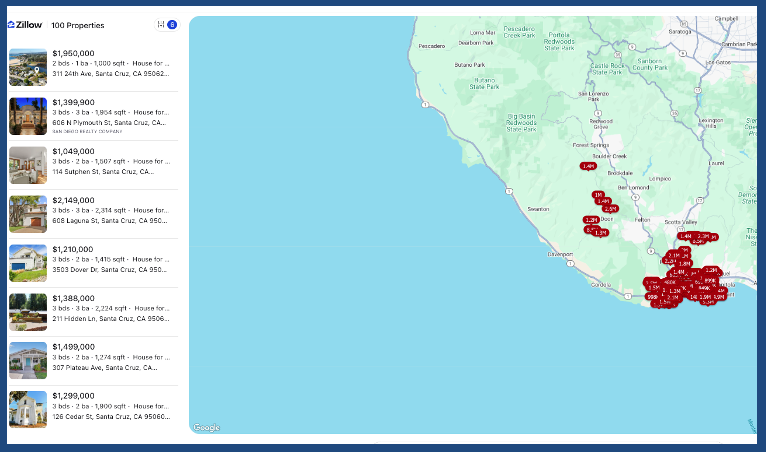
Task: Open photo of 307 Plateau Ave listing
Action: [28, 361]
